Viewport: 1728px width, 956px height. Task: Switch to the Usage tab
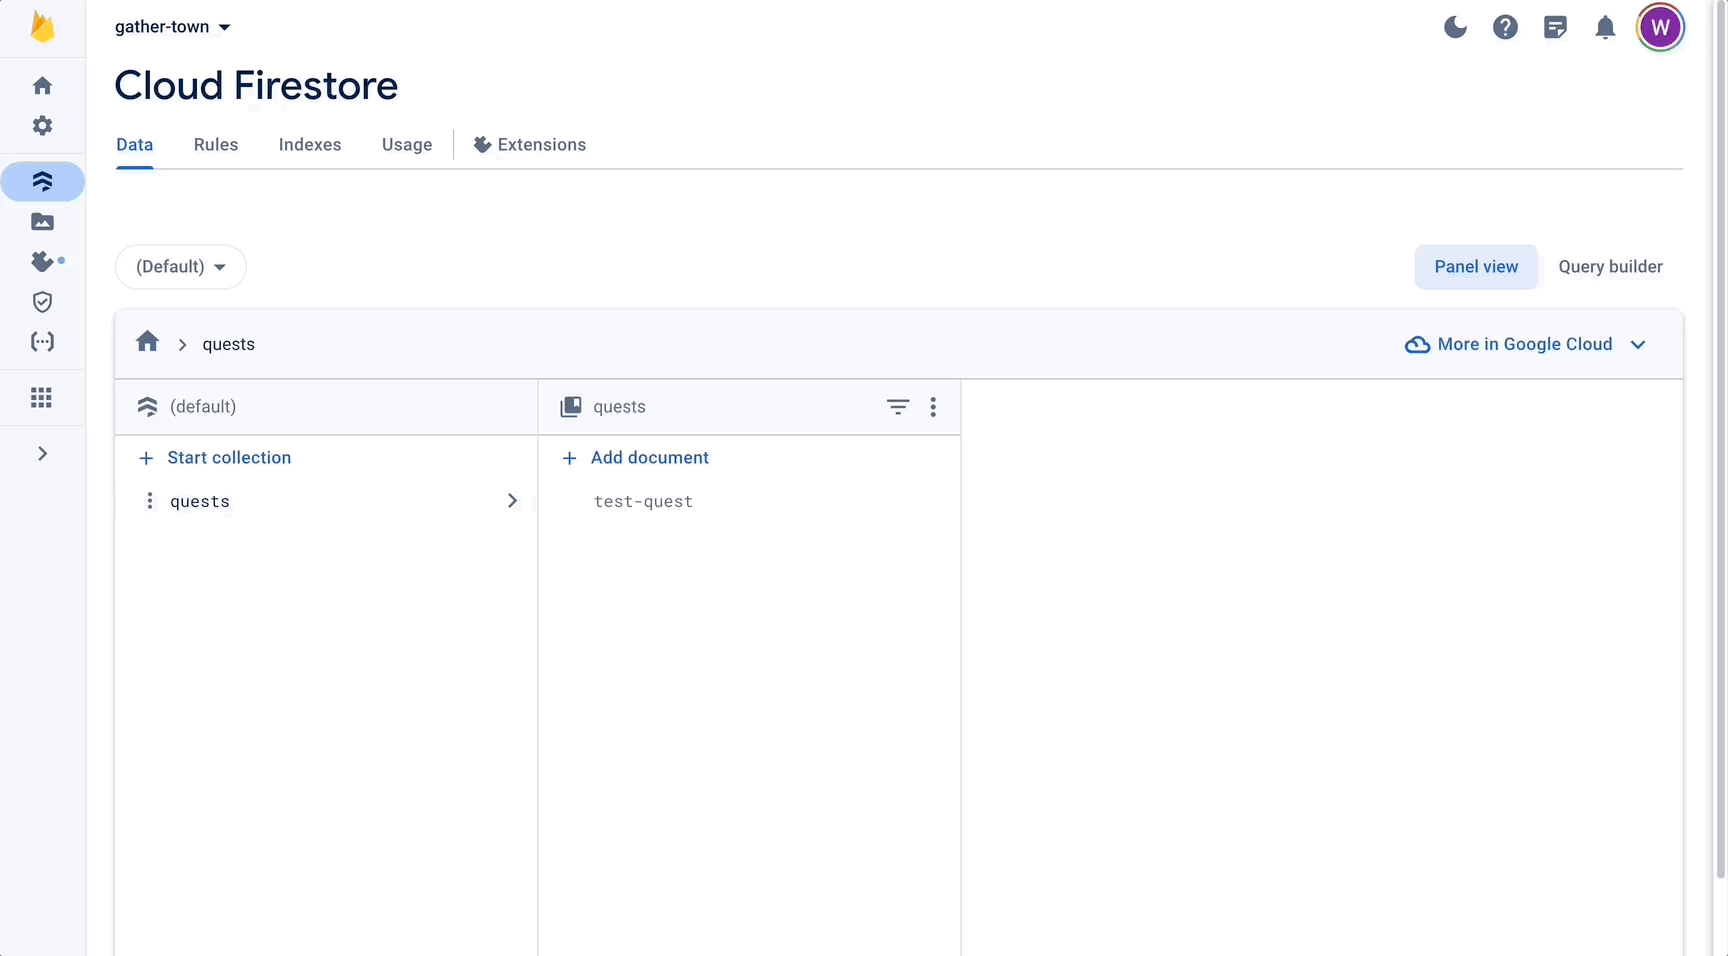[x=407, y=145]
